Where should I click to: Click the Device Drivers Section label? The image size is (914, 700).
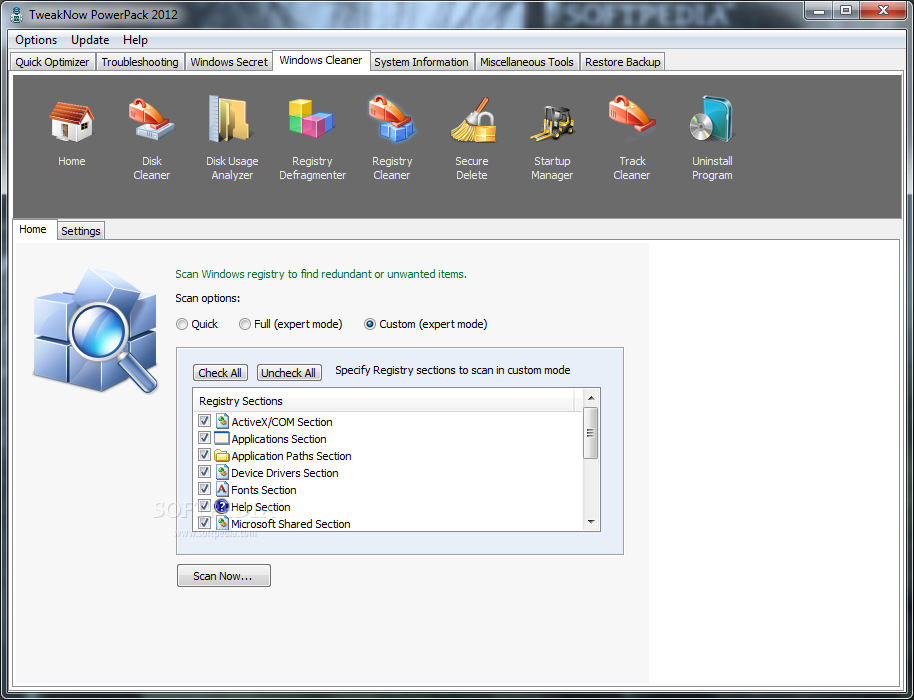(x=285, y=473)
